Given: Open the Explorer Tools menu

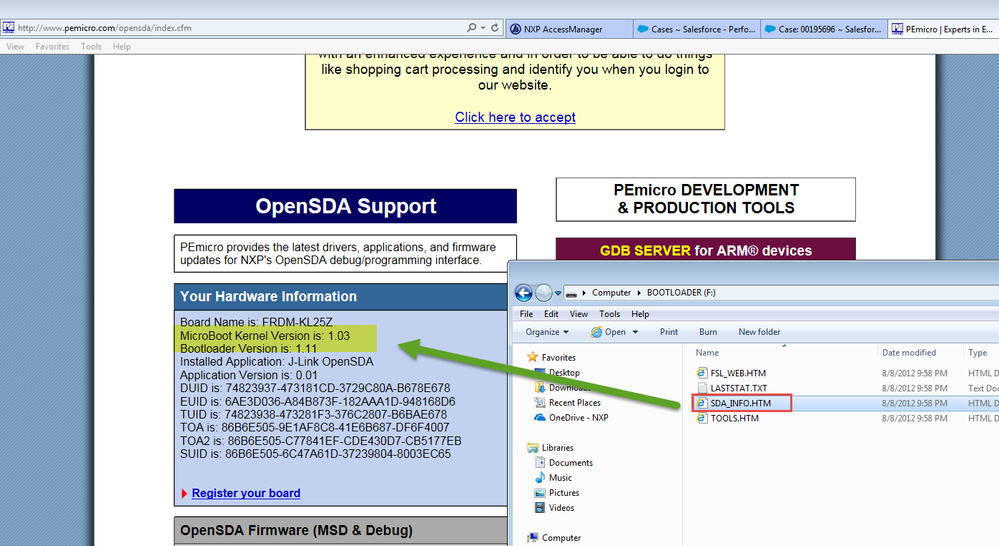Looking at the screenshot, I should pyautogui.click(x=609, y=314).
